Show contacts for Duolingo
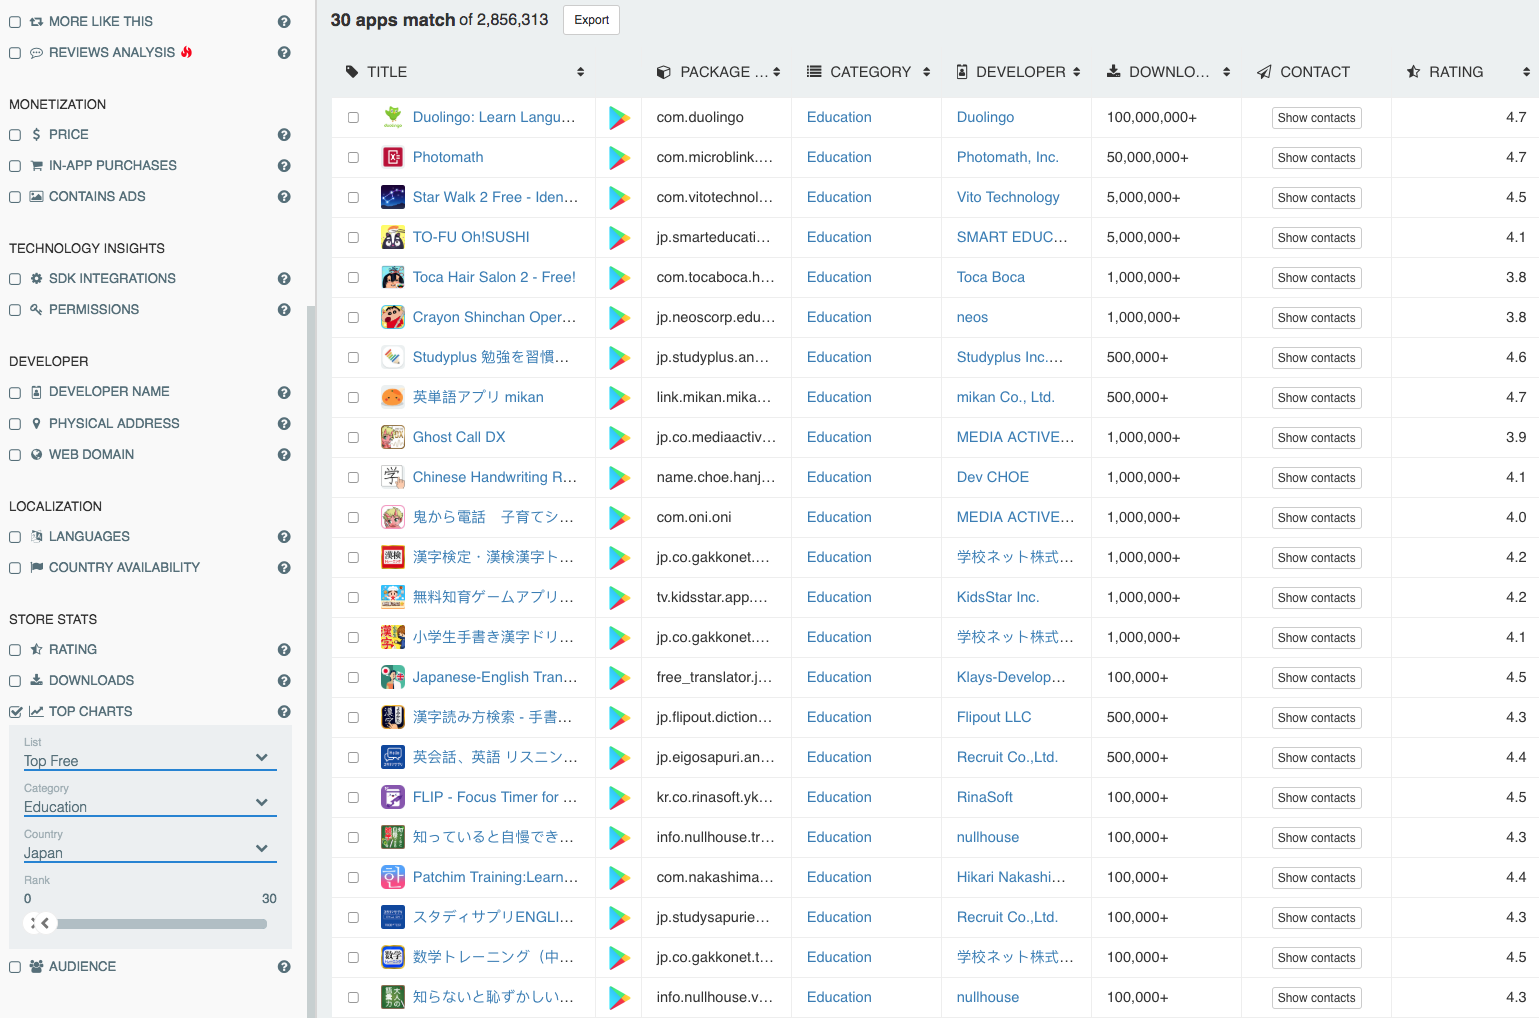1539x1018 pixels. (x=1316, y=118)
